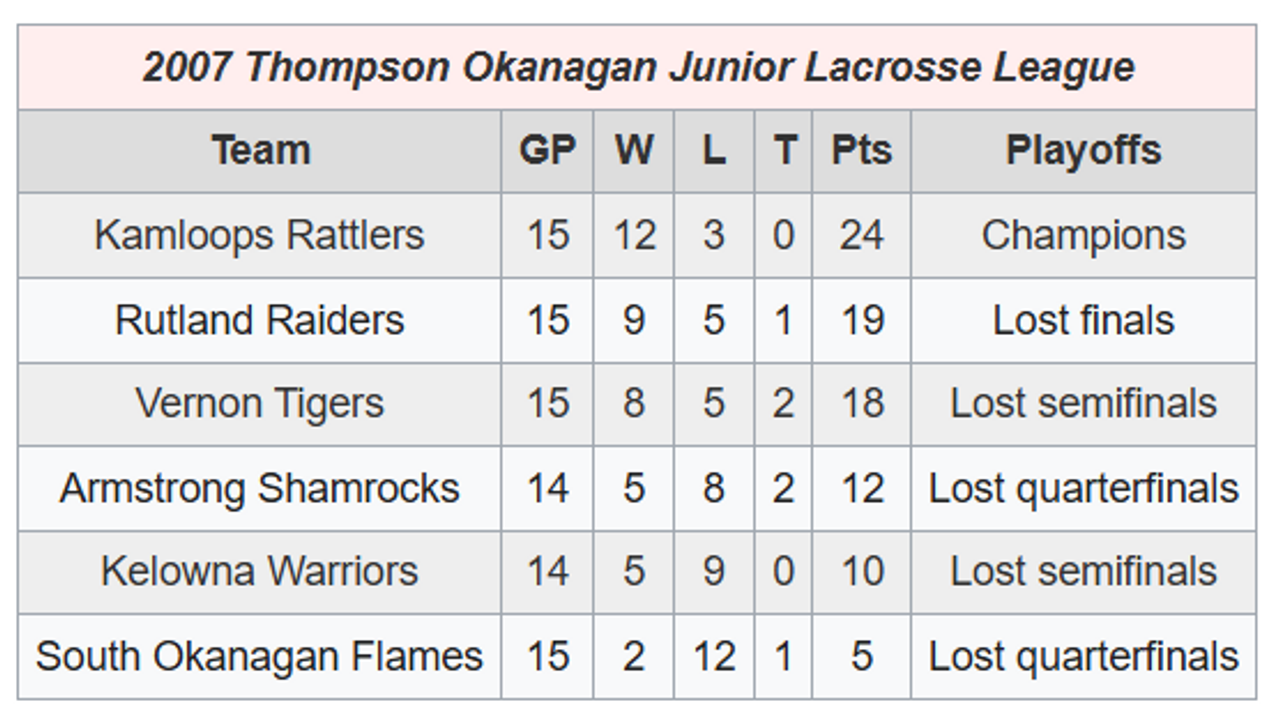Click the Vernon Tigers team cell
The height and width of the screenshot is (714, 1280).
260,404
